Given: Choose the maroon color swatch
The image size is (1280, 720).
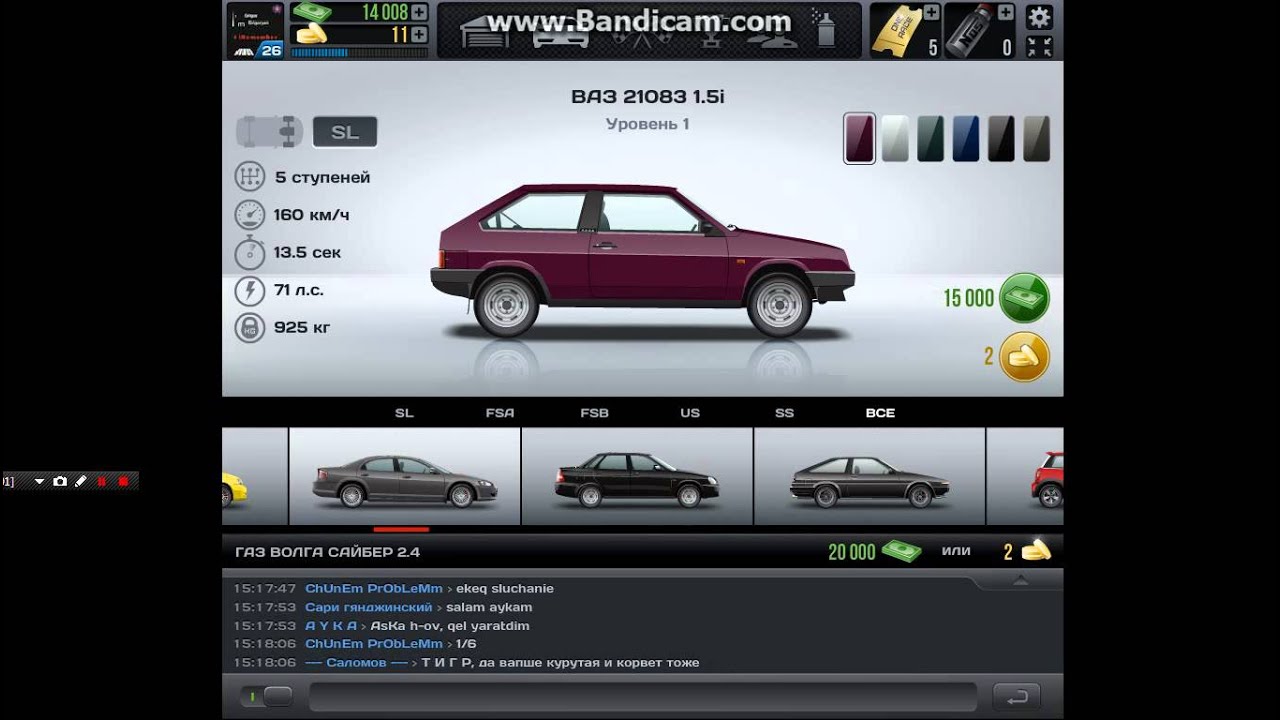Looking at the screenshot, I should click(x=859, y=138).
